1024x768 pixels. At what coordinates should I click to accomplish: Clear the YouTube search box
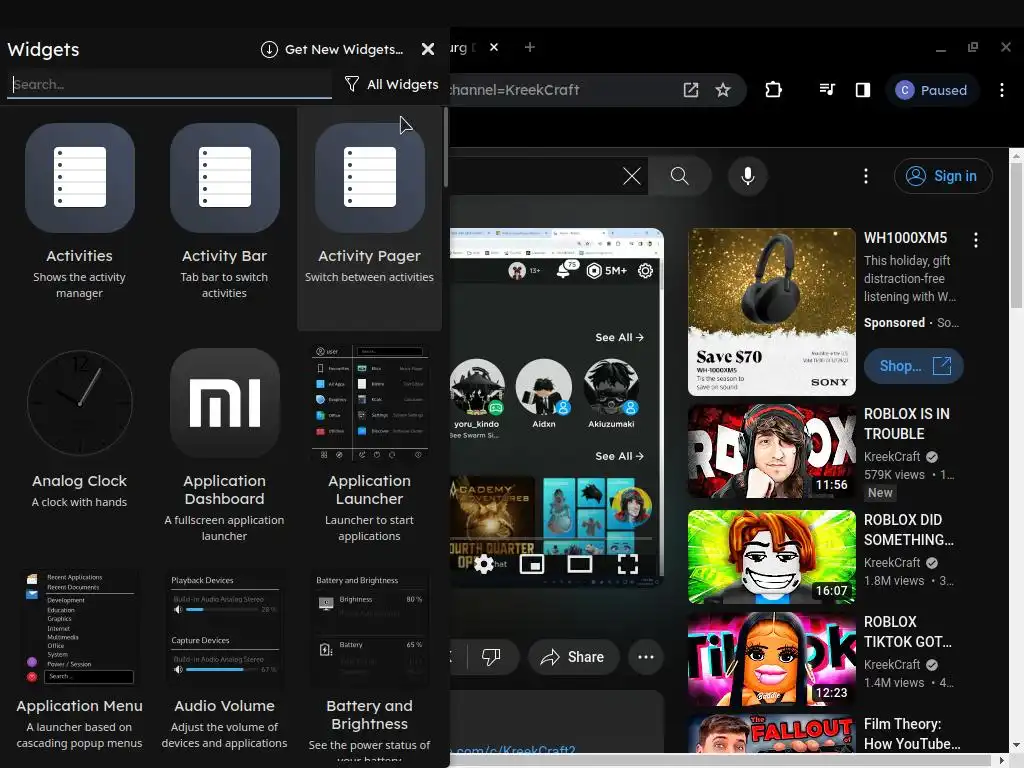tap(632, 176)
